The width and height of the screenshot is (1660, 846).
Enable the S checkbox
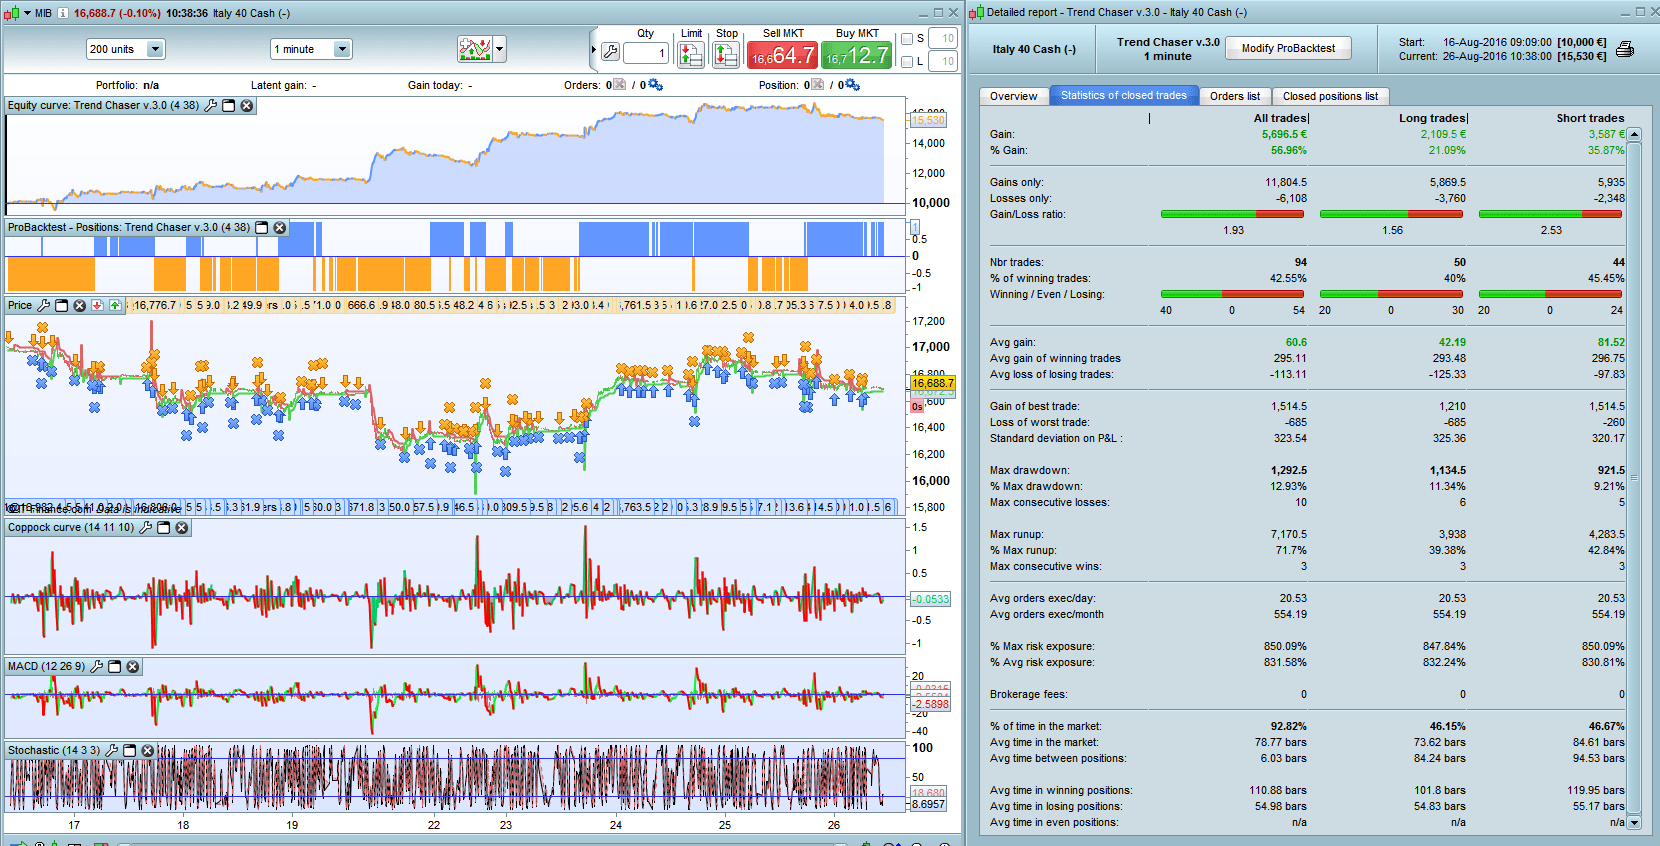pos(907,39)
